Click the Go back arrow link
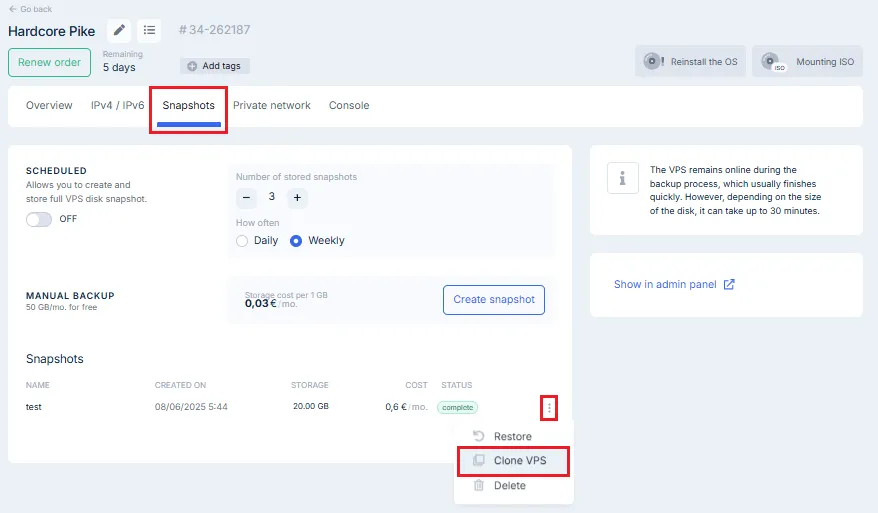 coord(30,9)
